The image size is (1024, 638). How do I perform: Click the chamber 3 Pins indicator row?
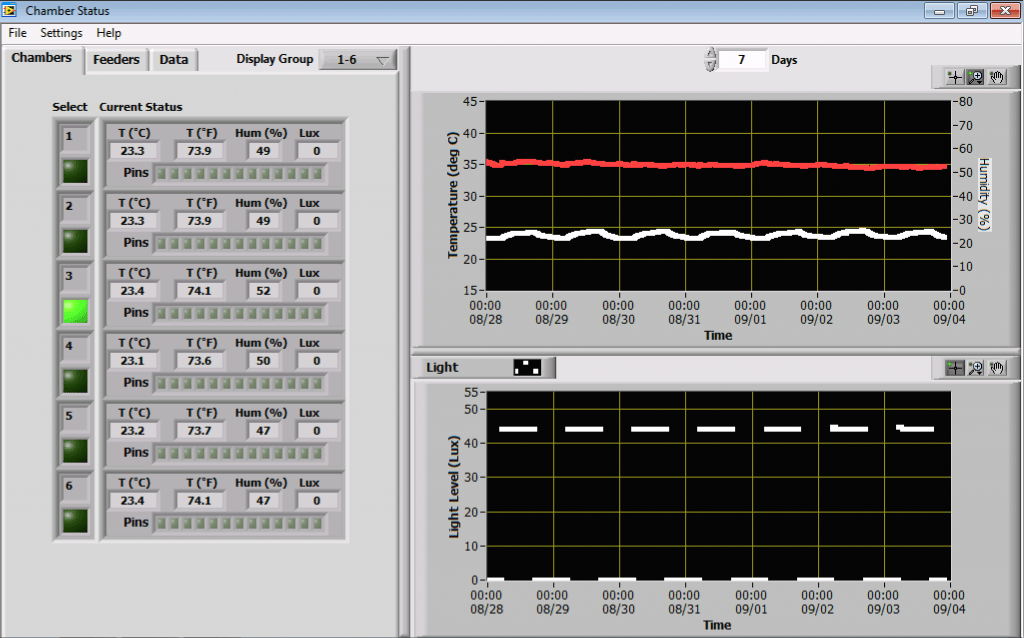click(240, 313)
